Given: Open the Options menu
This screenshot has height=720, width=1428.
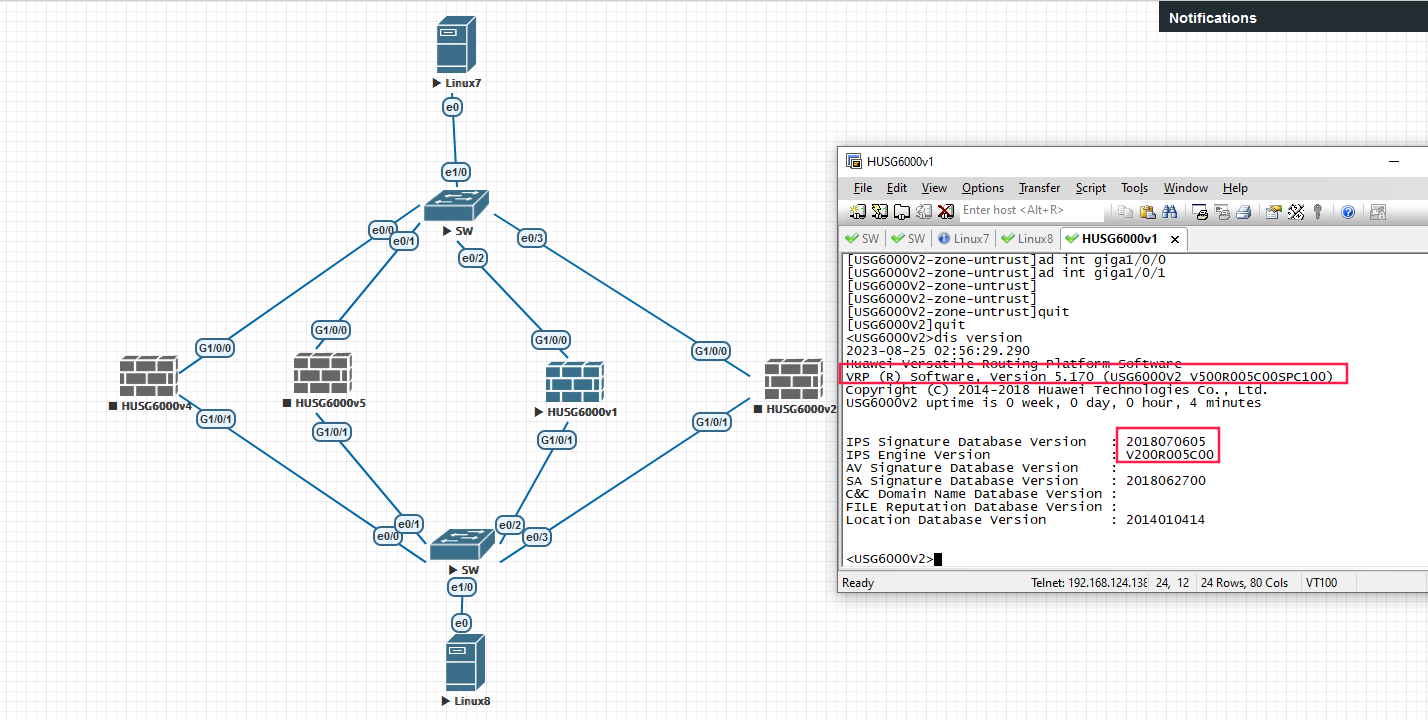Looking at the screenshot, I should [x=983, y=188].
